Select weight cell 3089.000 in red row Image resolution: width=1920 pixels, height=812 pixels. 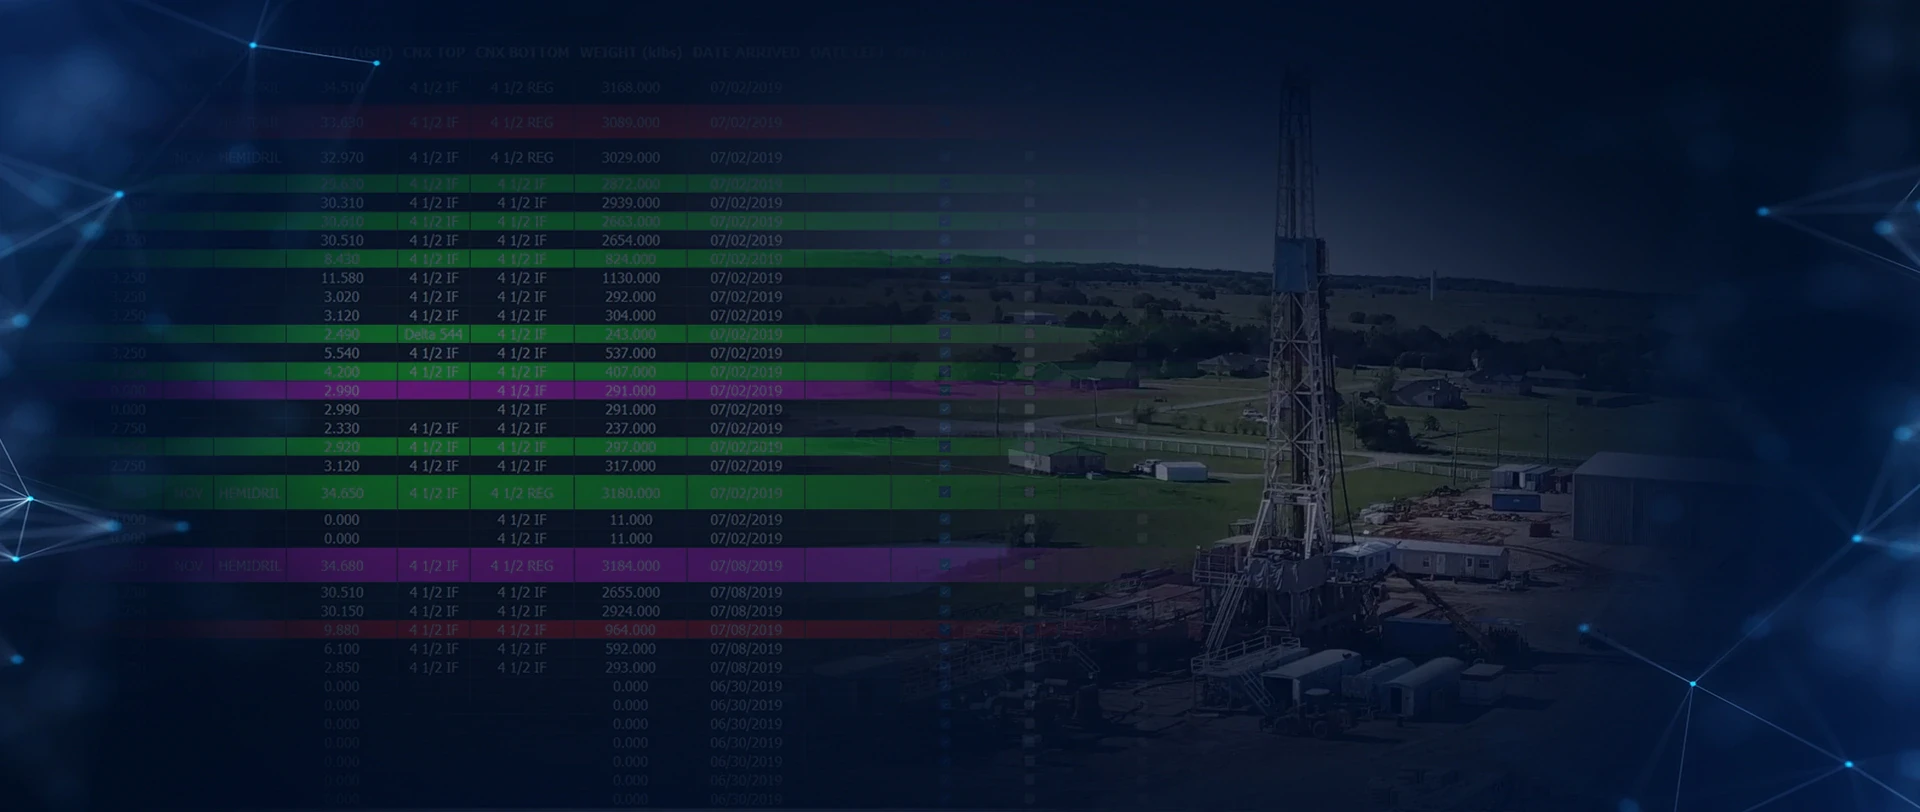click(630, 122)
